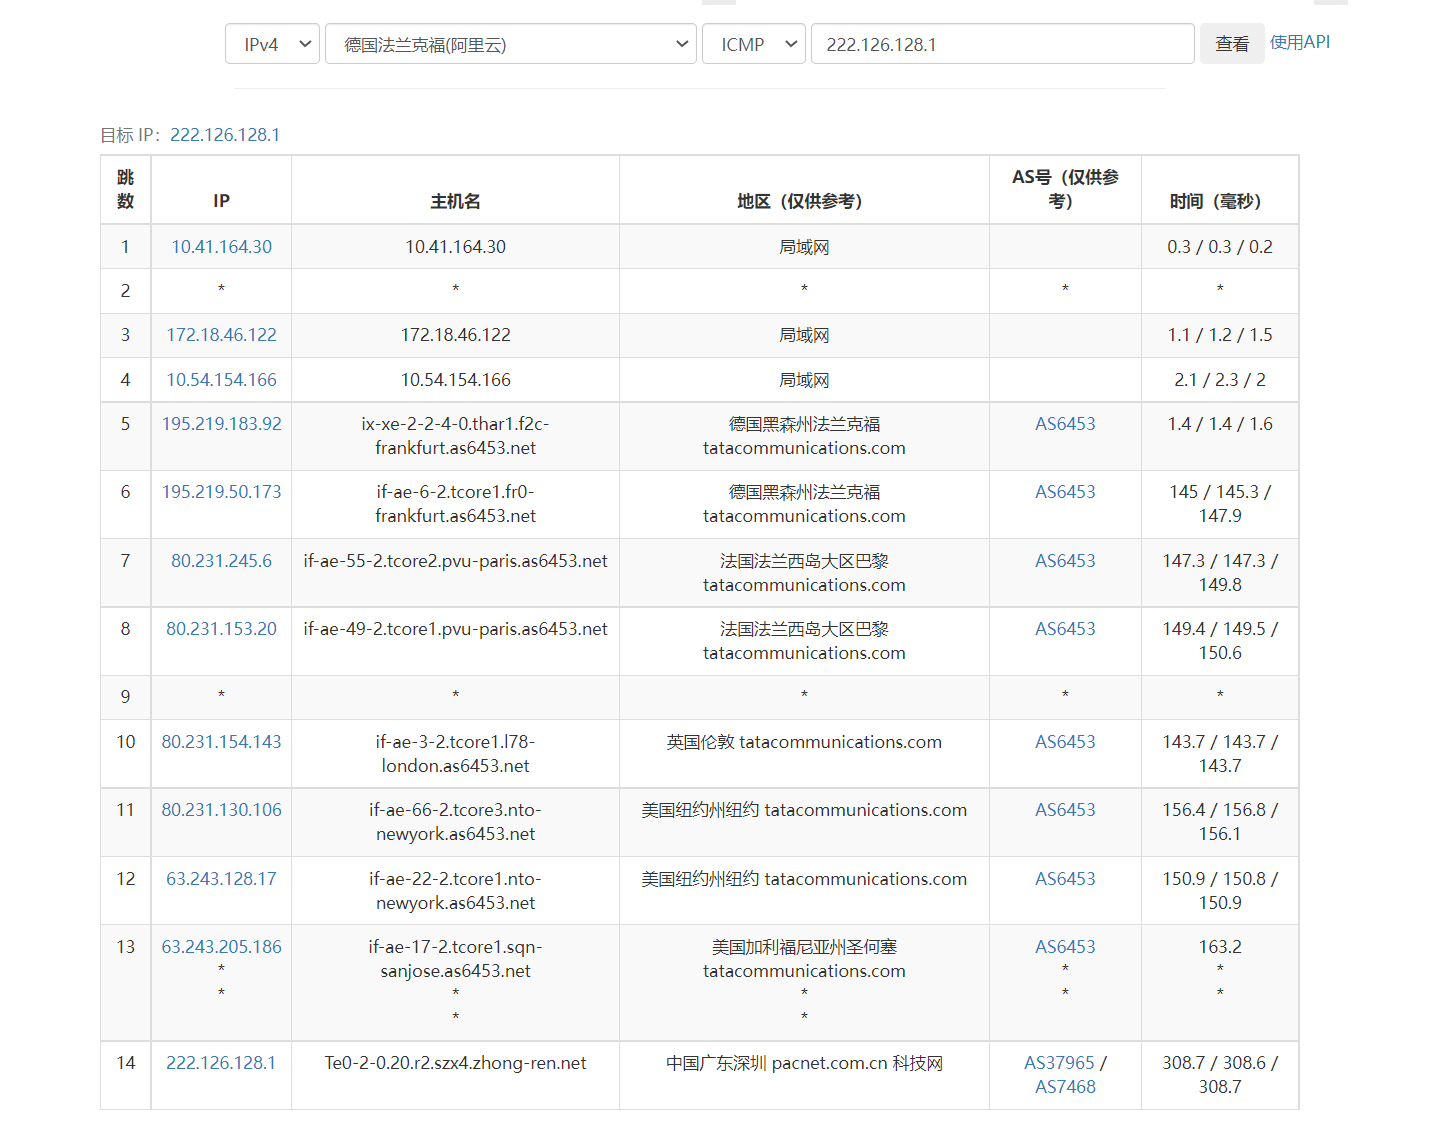Click the AS37965 link in hop 14
Viewport: 1431px width, 1129px height.
[1059, 1063]
